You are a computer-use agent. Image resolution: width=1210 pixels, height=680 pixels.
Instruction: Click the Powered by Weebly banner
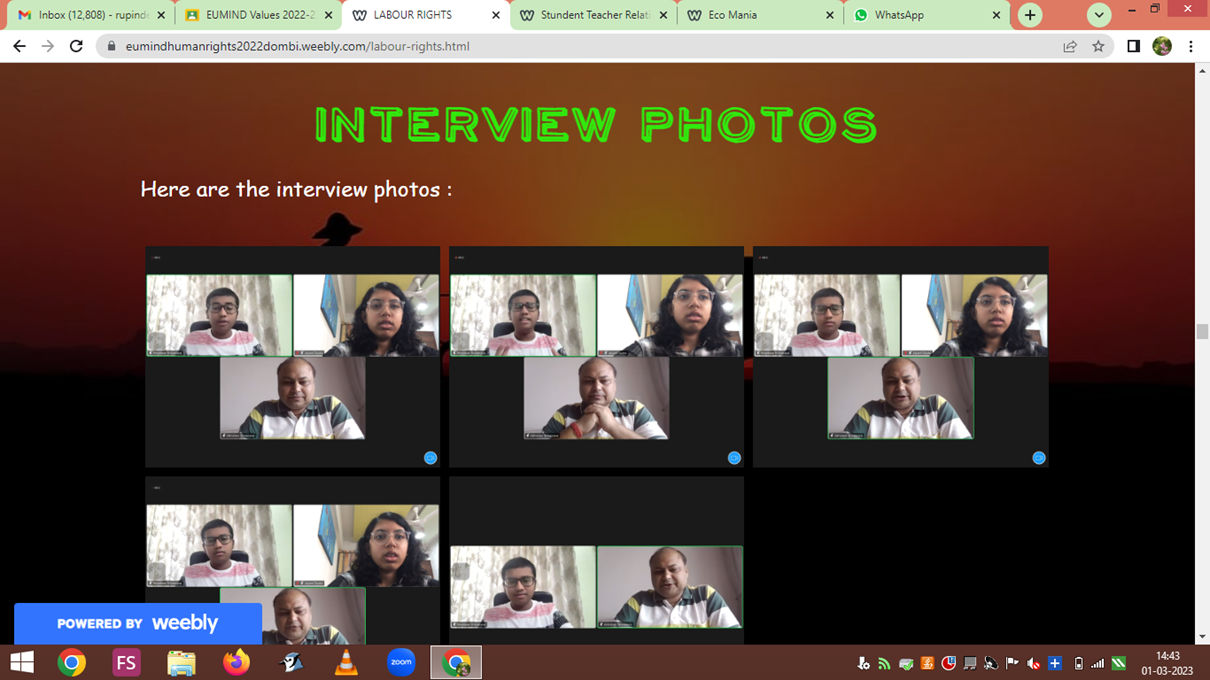[x=138, y=623]
